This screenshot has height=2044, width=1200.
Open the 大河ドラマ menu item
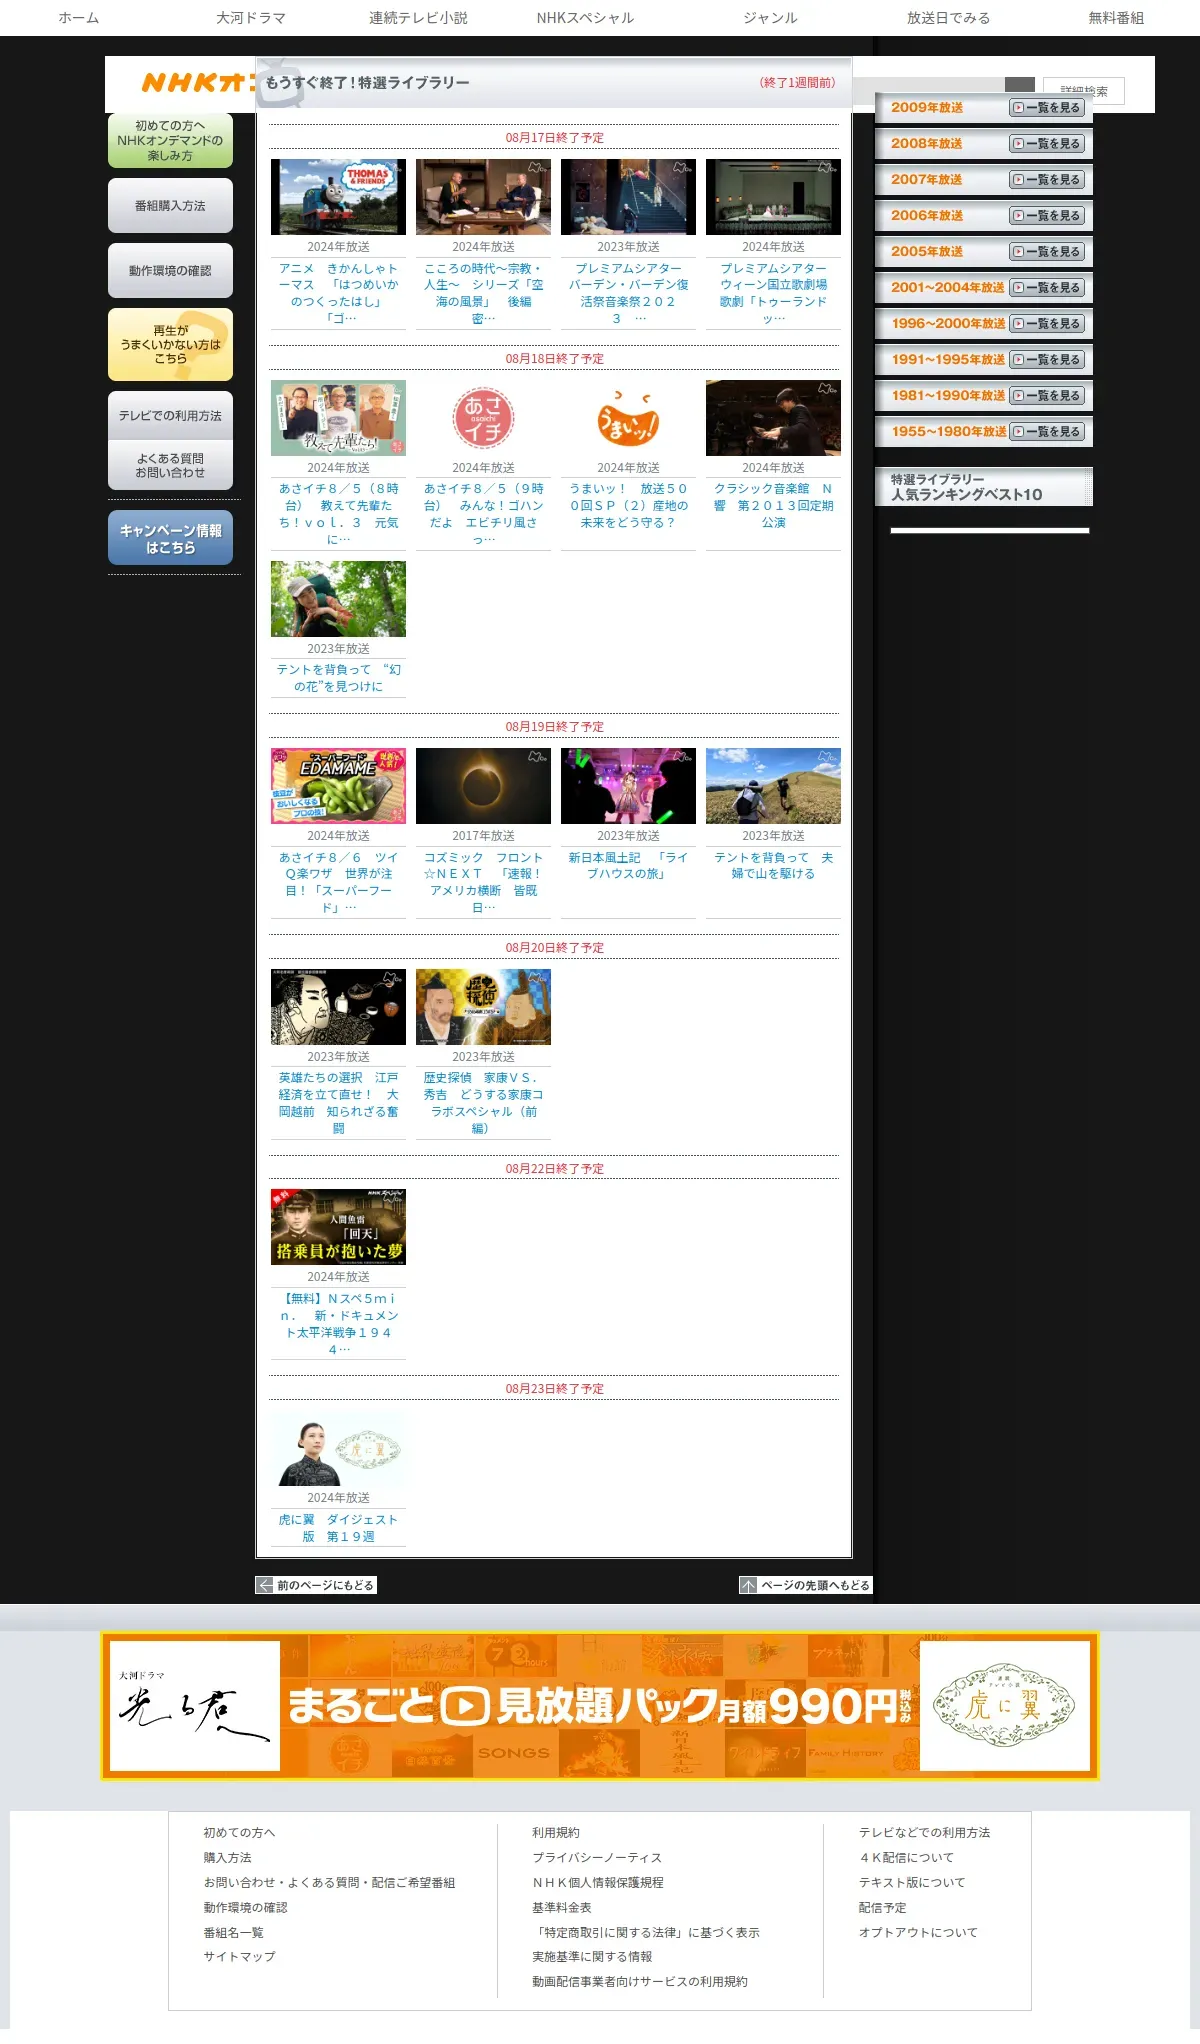coord(251,18)
